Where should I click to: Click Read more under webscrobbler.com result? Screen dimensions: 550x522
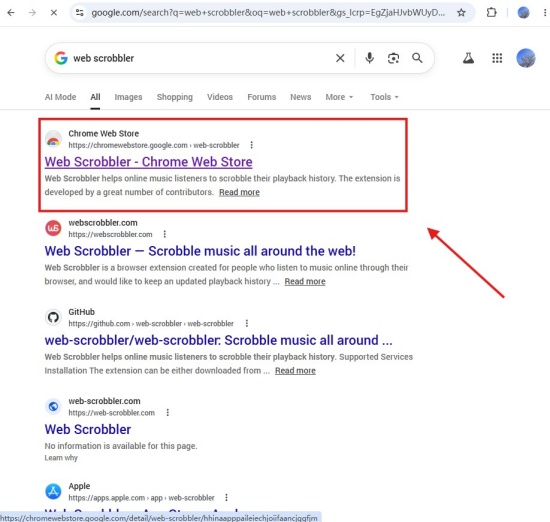305,281
